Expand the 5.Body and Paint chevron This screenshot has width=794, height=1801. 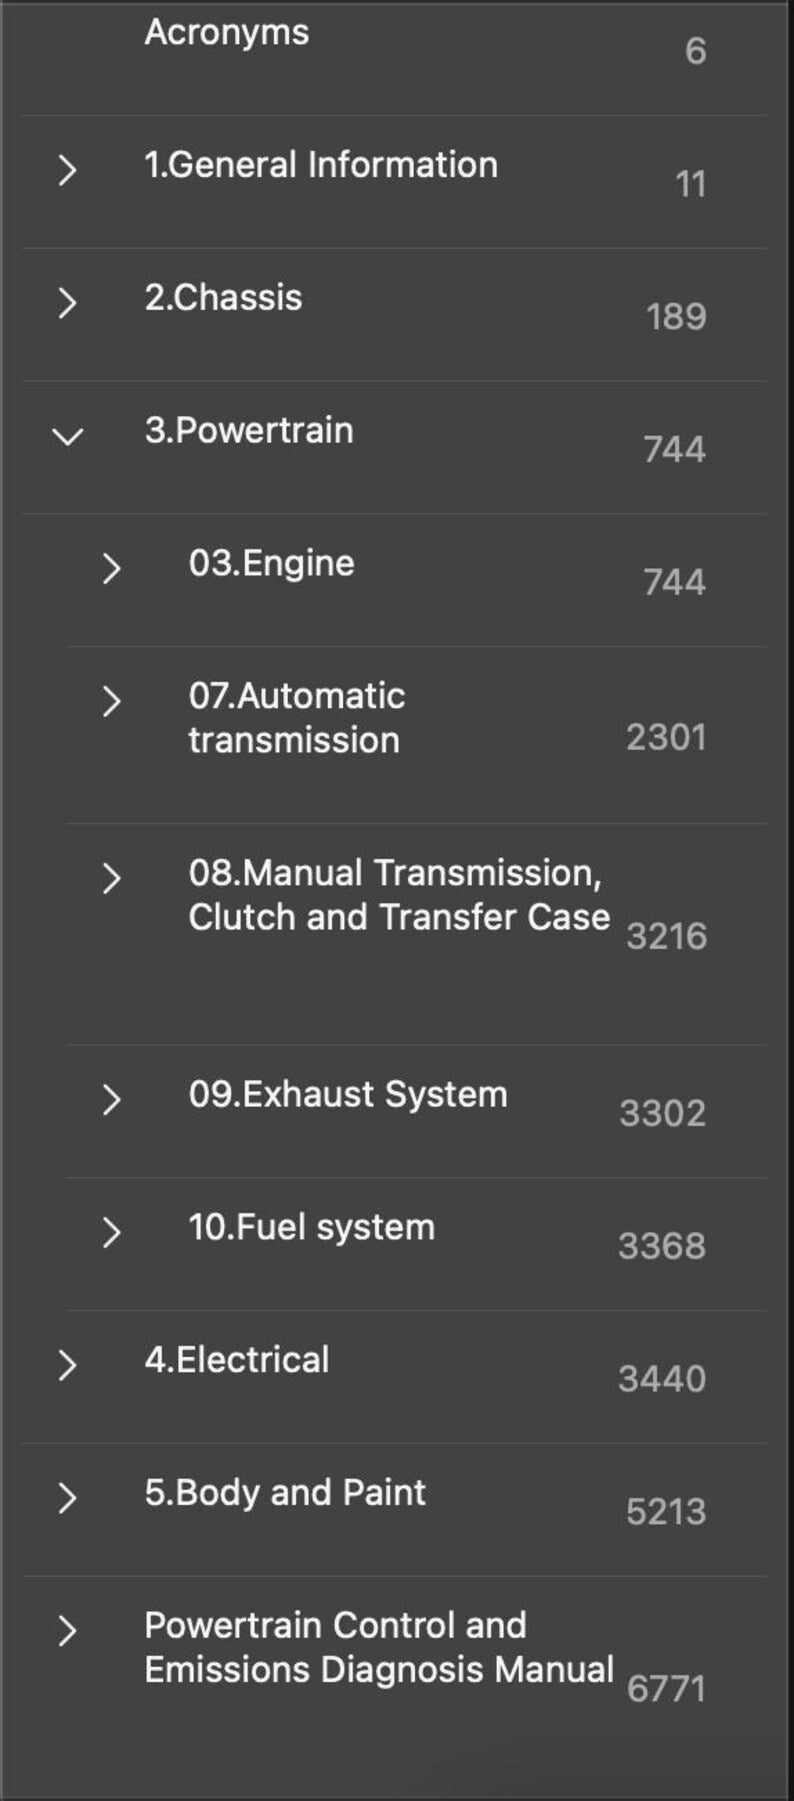pyautogui.click(x=67, y=1498)
